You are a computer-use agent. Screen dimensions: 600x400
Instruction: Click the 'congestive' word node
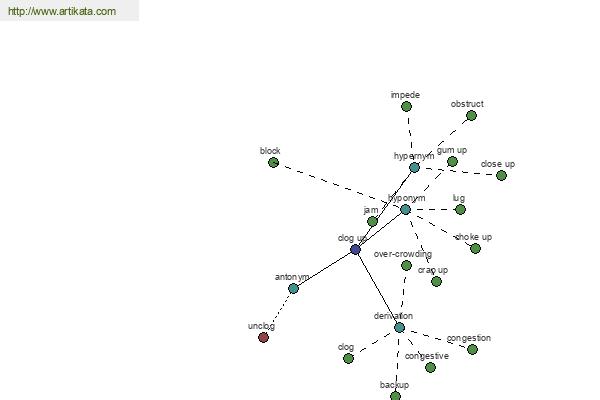pos(430,367)
